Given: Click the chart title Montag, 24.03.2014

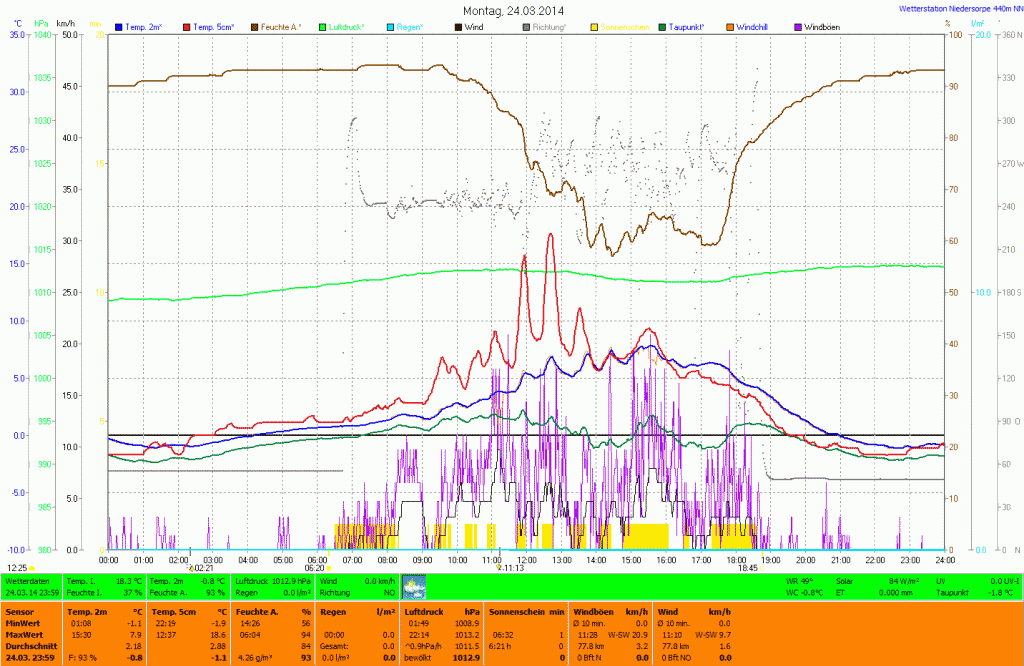Looking at the screenshot, I should (x=512, y=10).
